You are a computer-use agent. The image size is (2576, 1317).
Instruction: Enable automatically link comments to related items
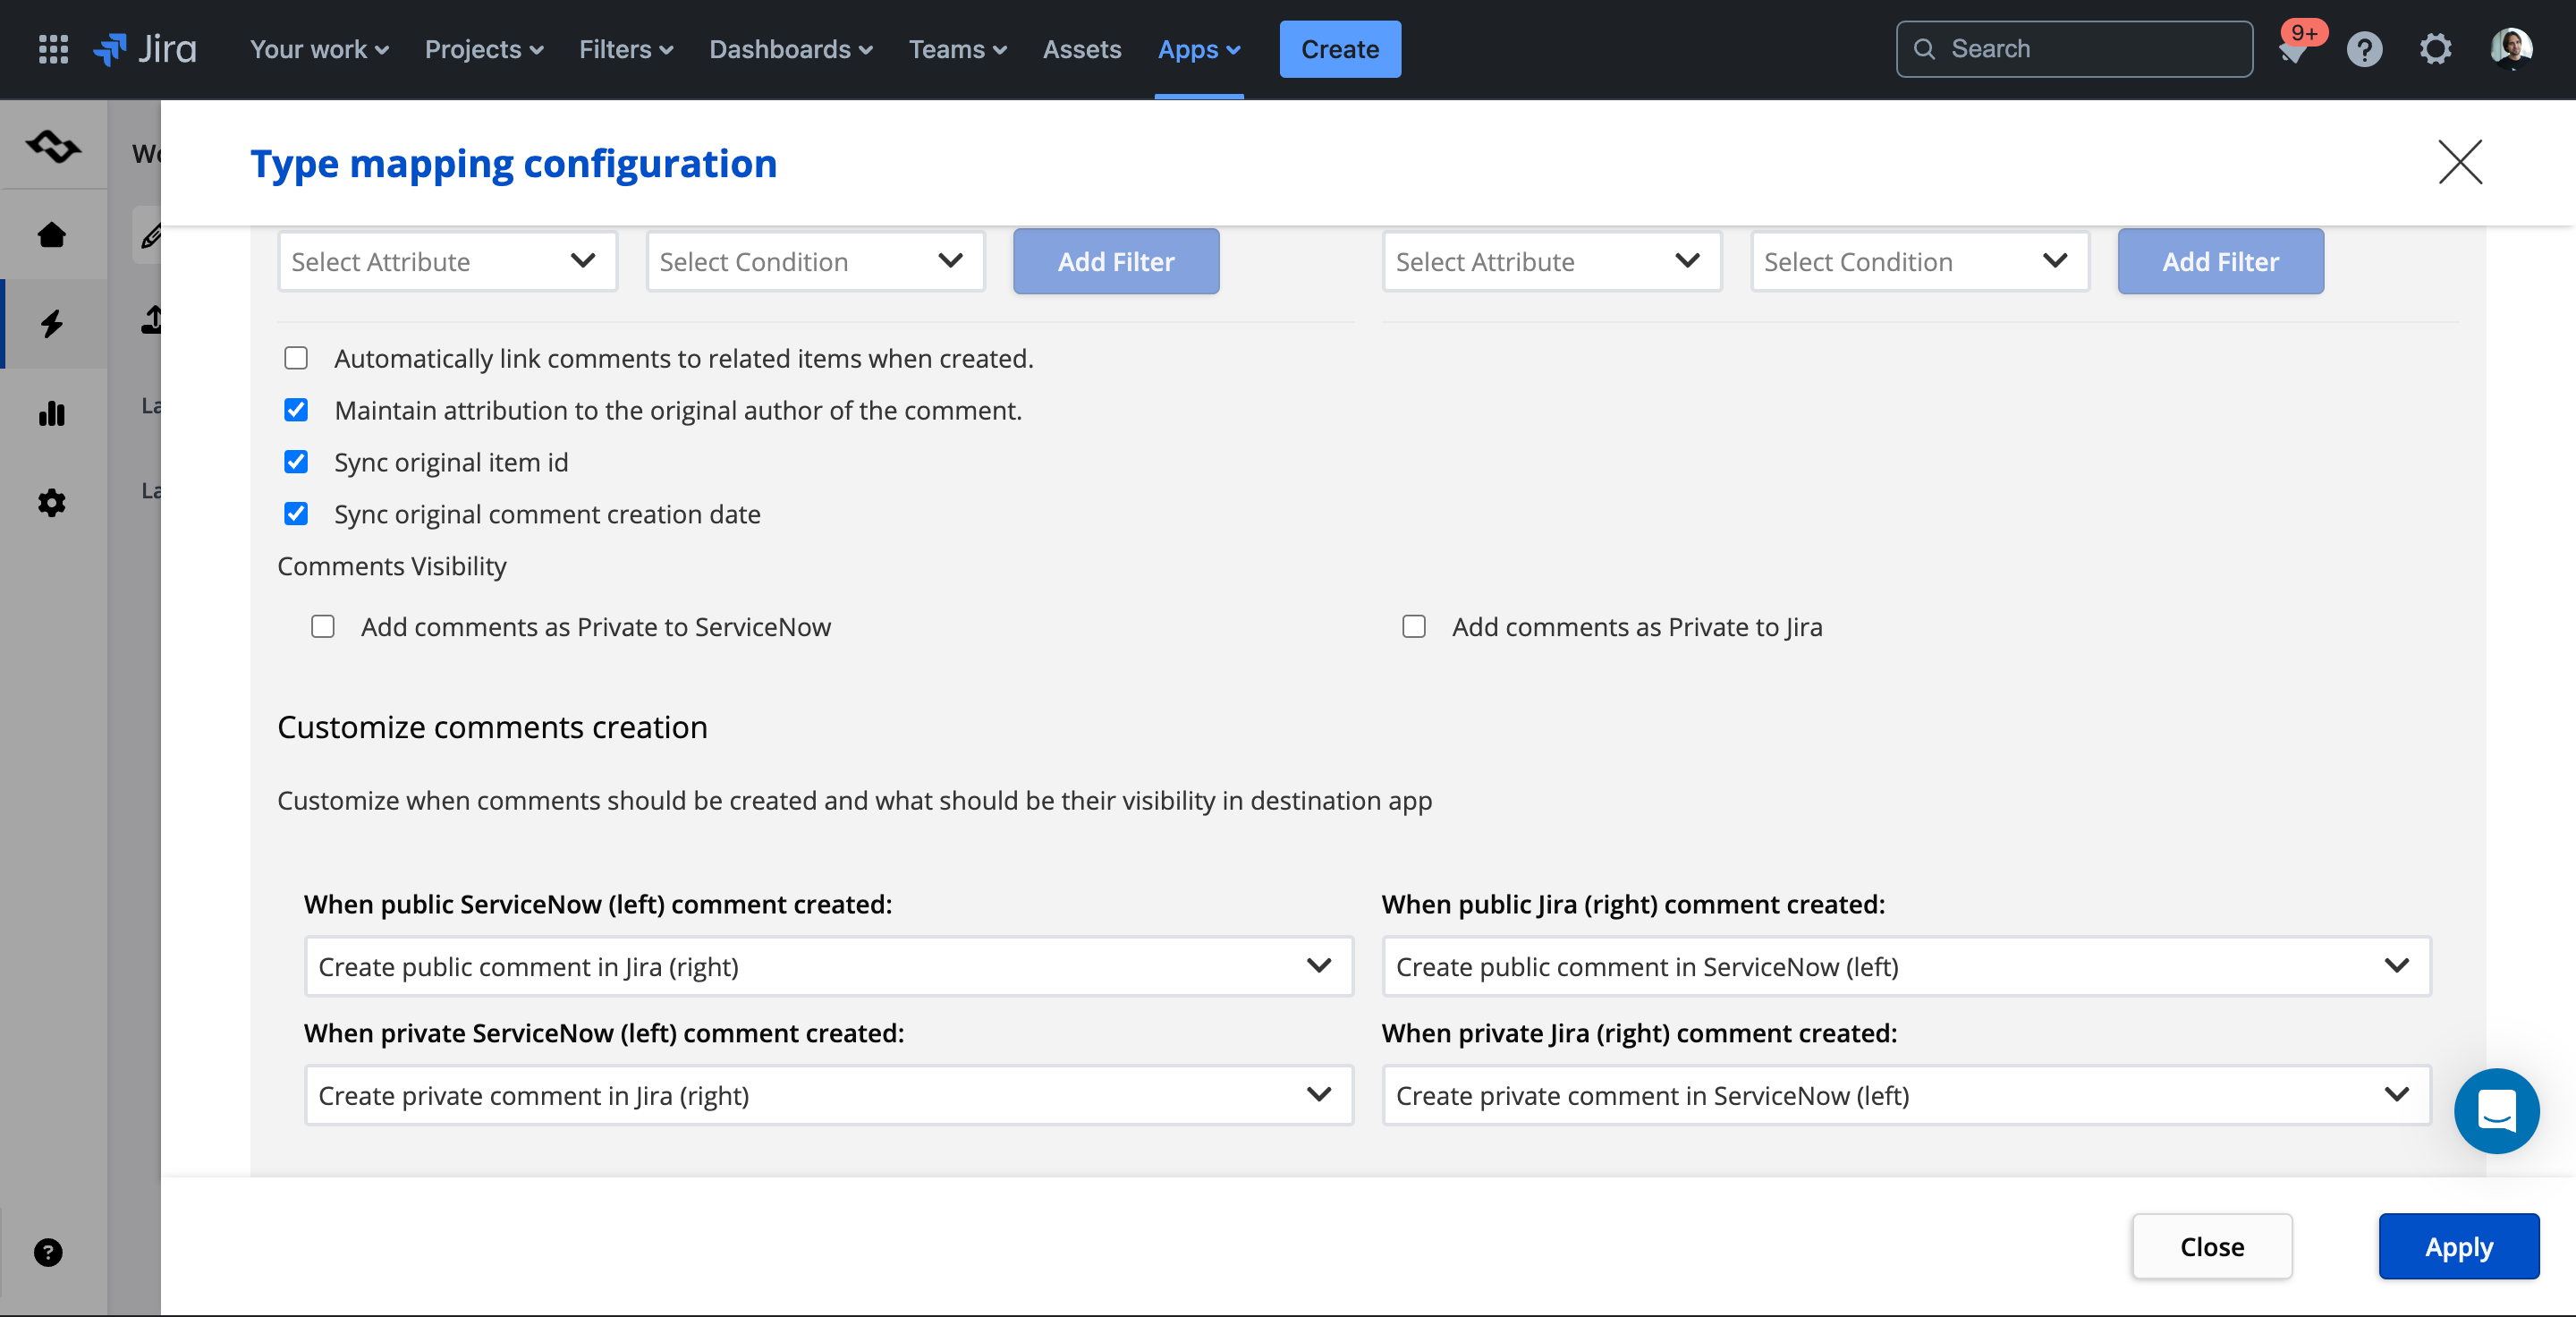296,358
